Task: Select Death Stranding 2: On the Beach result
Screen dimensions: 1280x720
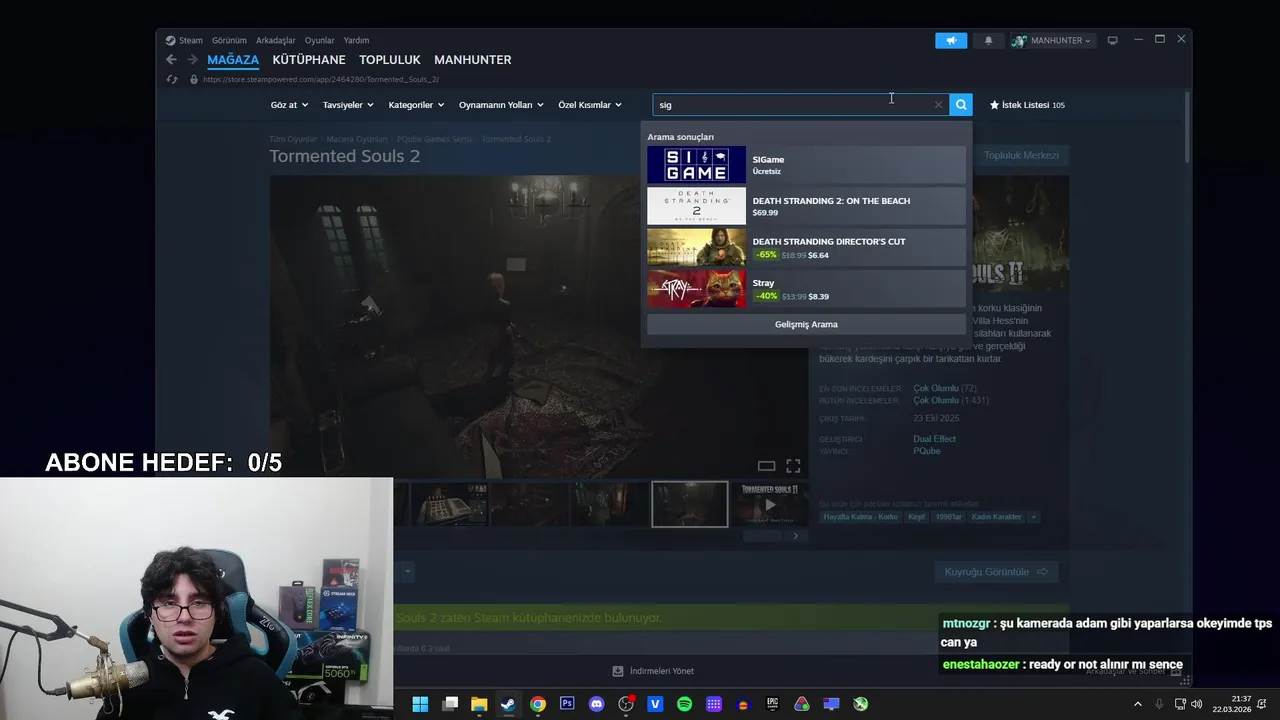Action: [x=806, y=206]
